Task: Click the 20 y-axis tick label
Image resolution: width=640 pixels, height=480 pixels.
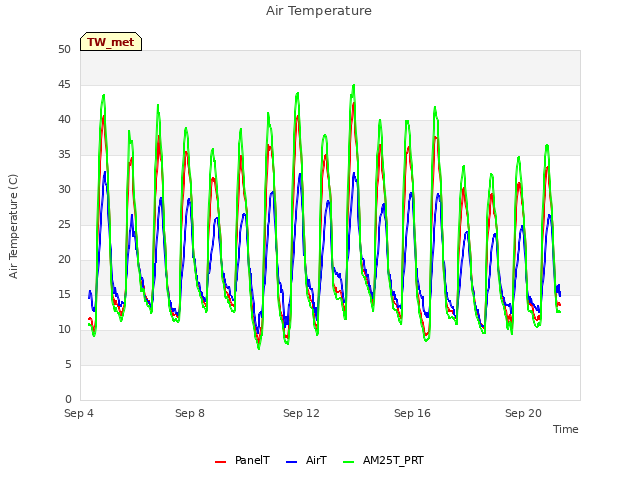Action: [64, 260]
